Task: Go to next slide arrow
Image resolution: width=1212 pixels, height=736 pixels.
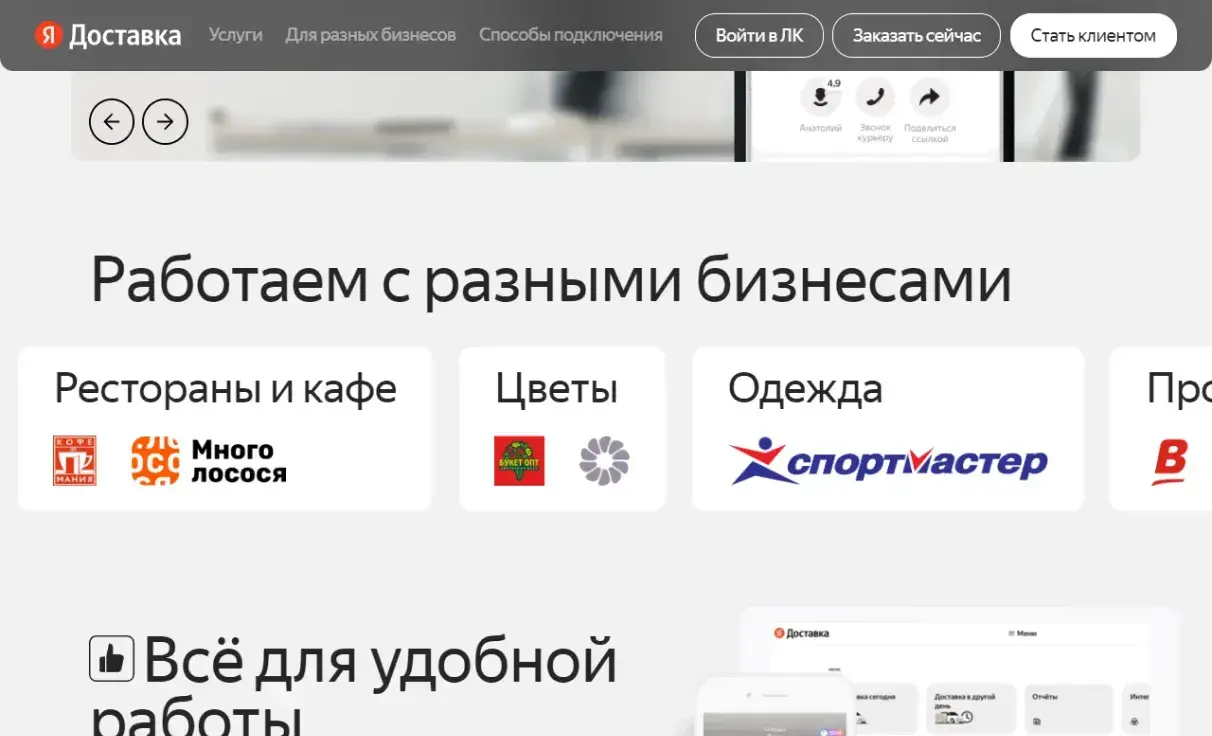Action: 165,122
